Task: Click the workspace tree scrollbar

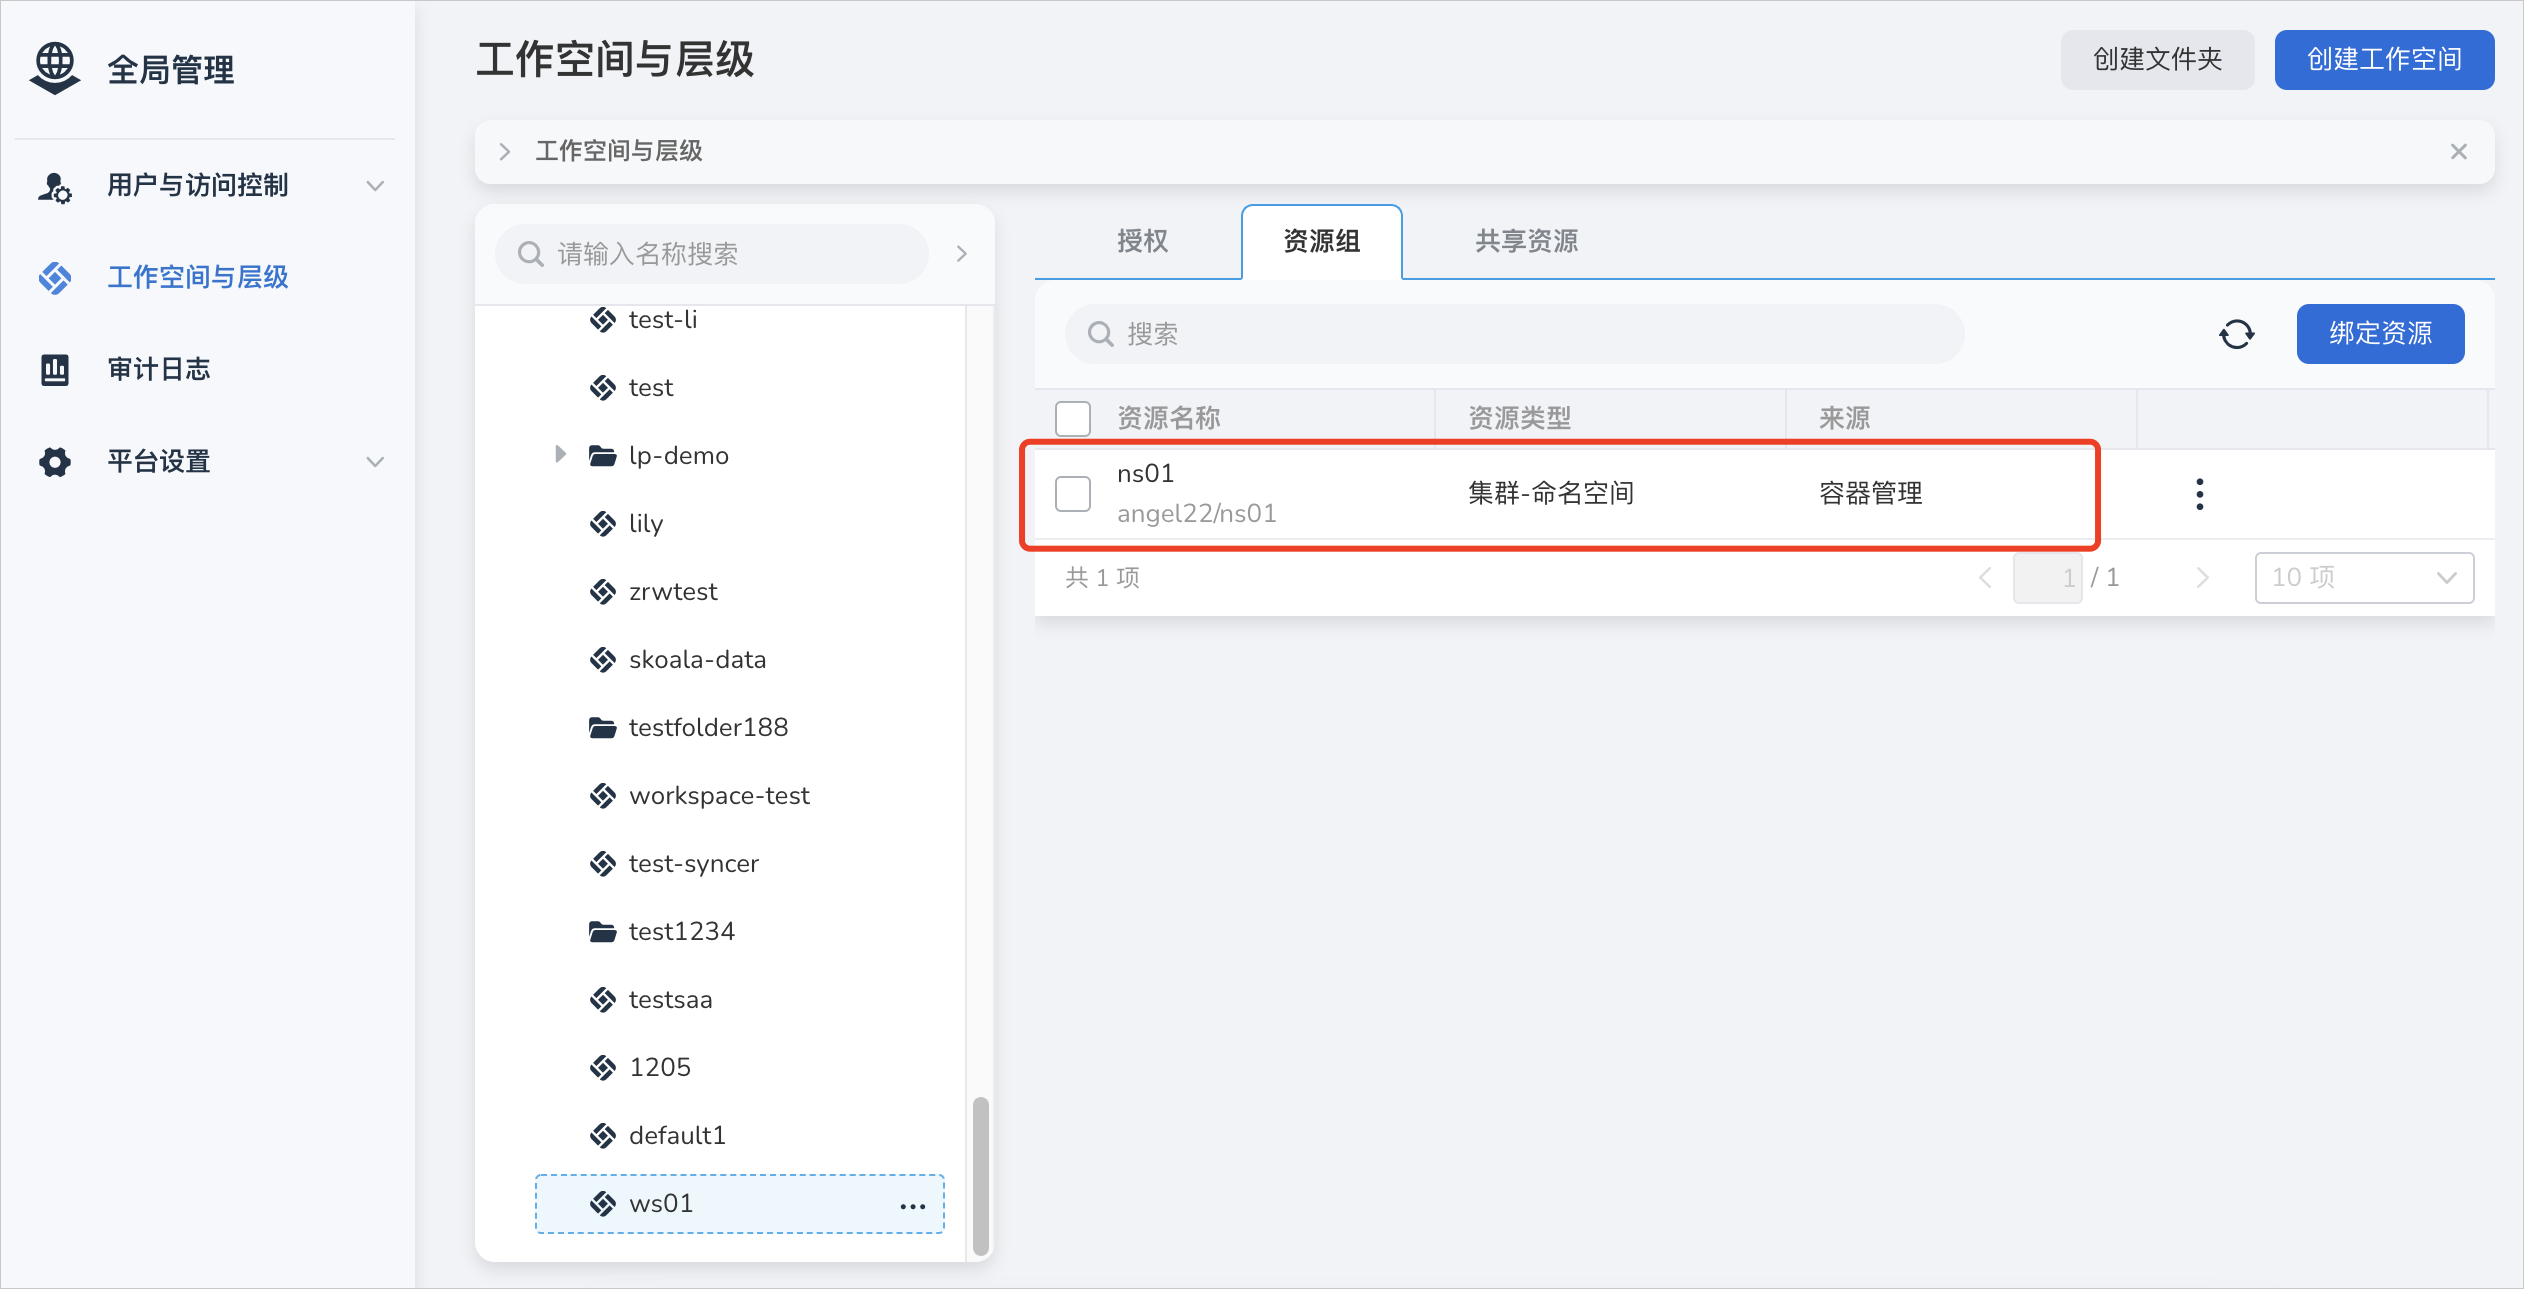Action: click(x=980, y=1176)
